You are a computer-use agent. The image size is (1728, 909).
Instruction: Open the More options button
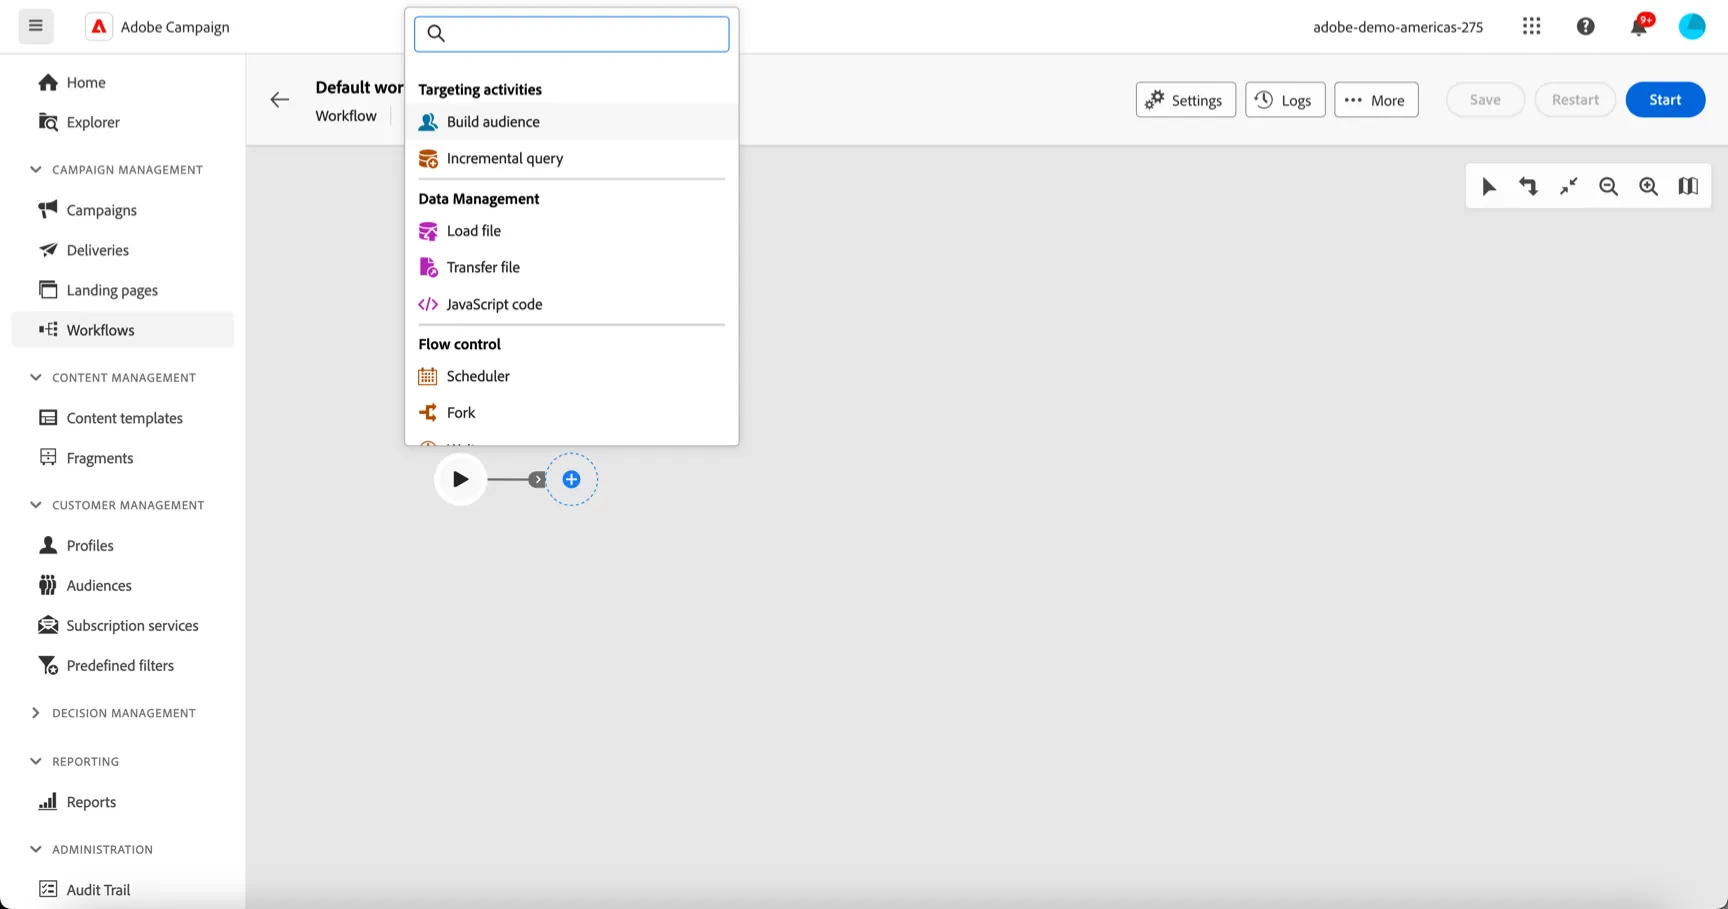click(x=1376, y=100)
